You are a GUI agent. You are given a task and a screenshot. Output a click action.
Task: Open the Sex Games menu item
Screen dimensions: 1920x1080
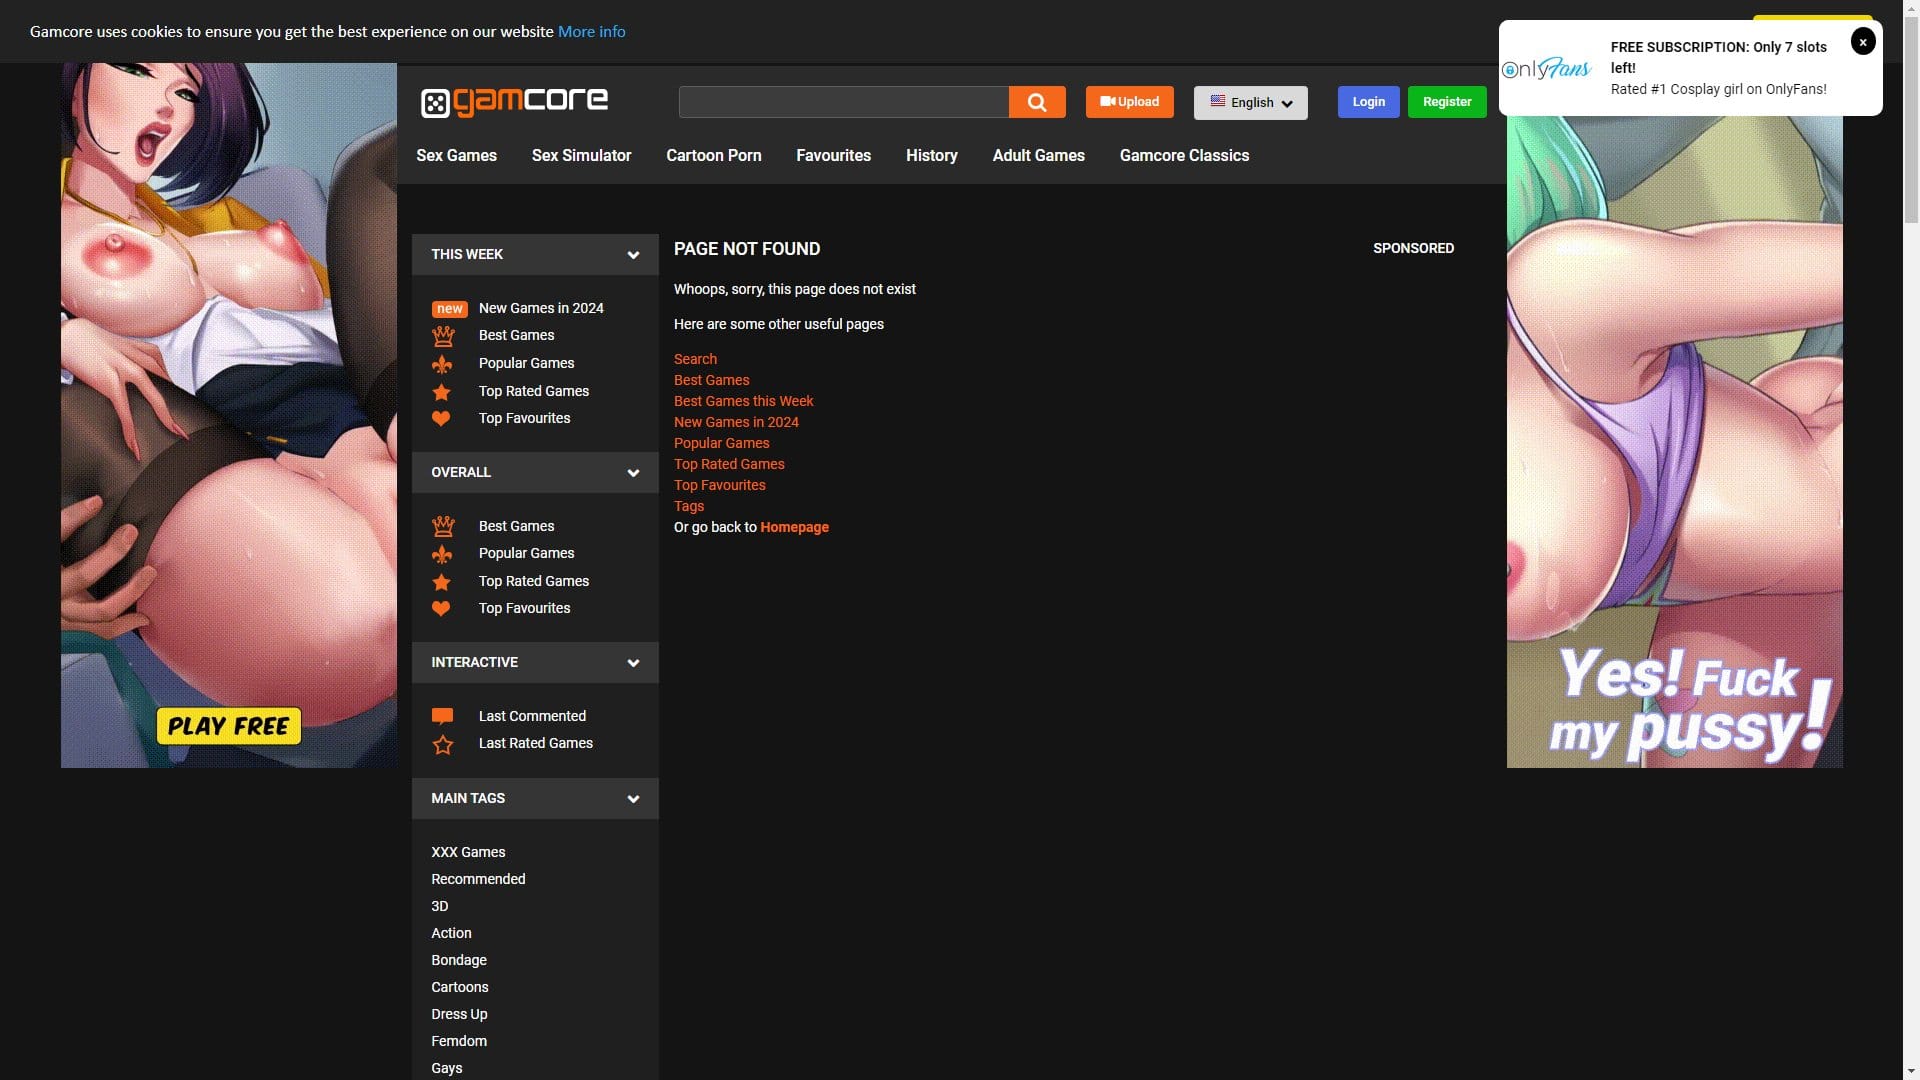[x=456, y=156]
